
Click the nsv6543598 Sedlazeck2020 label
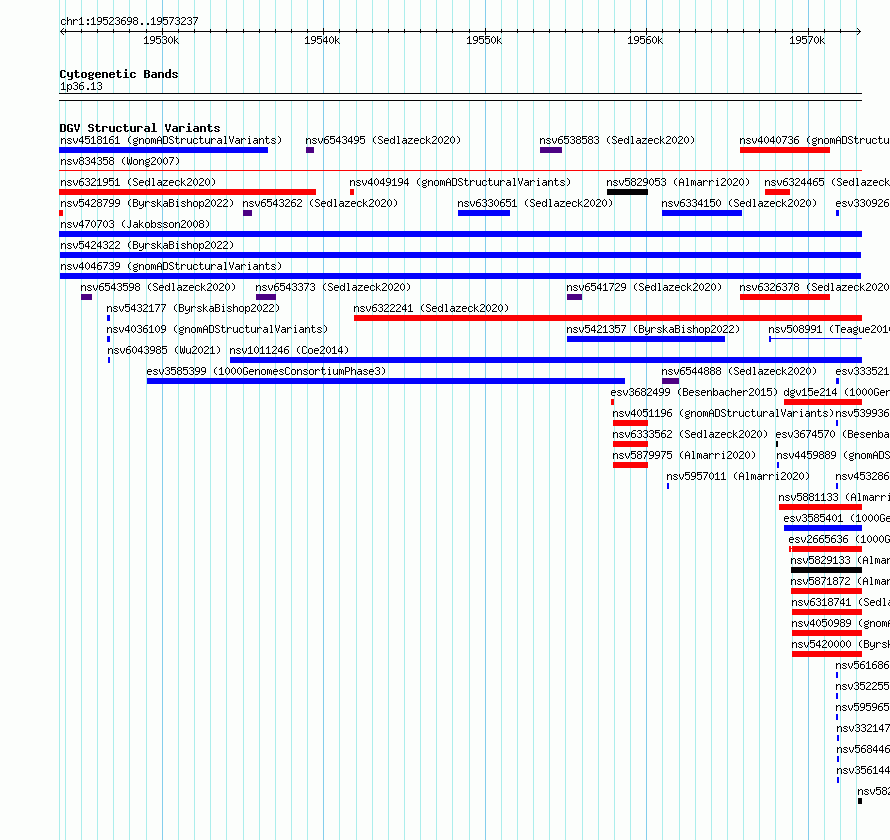tap(158, 287)
